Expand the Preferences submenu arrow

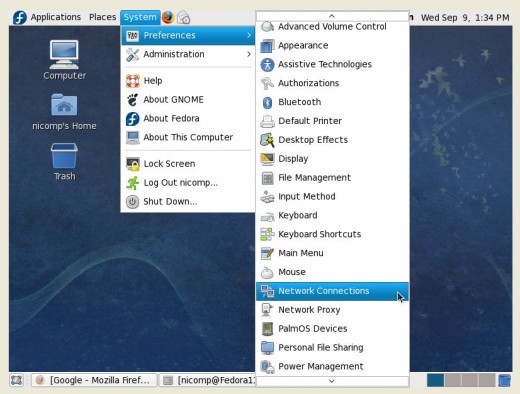tap(249, 35)
